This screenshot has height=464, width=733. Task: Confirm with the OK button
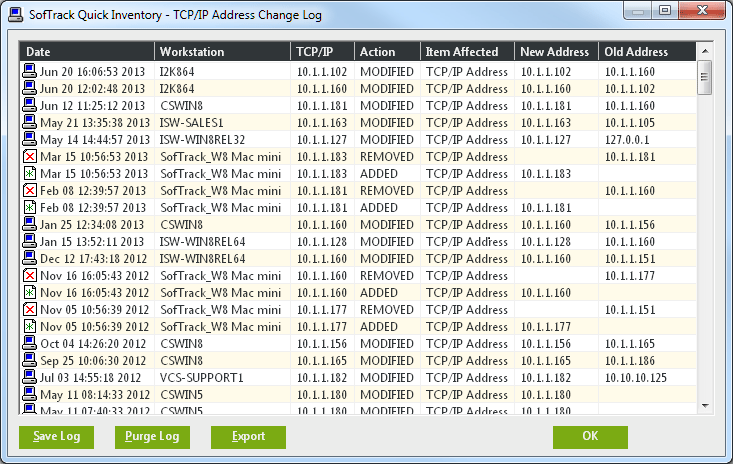590,437
